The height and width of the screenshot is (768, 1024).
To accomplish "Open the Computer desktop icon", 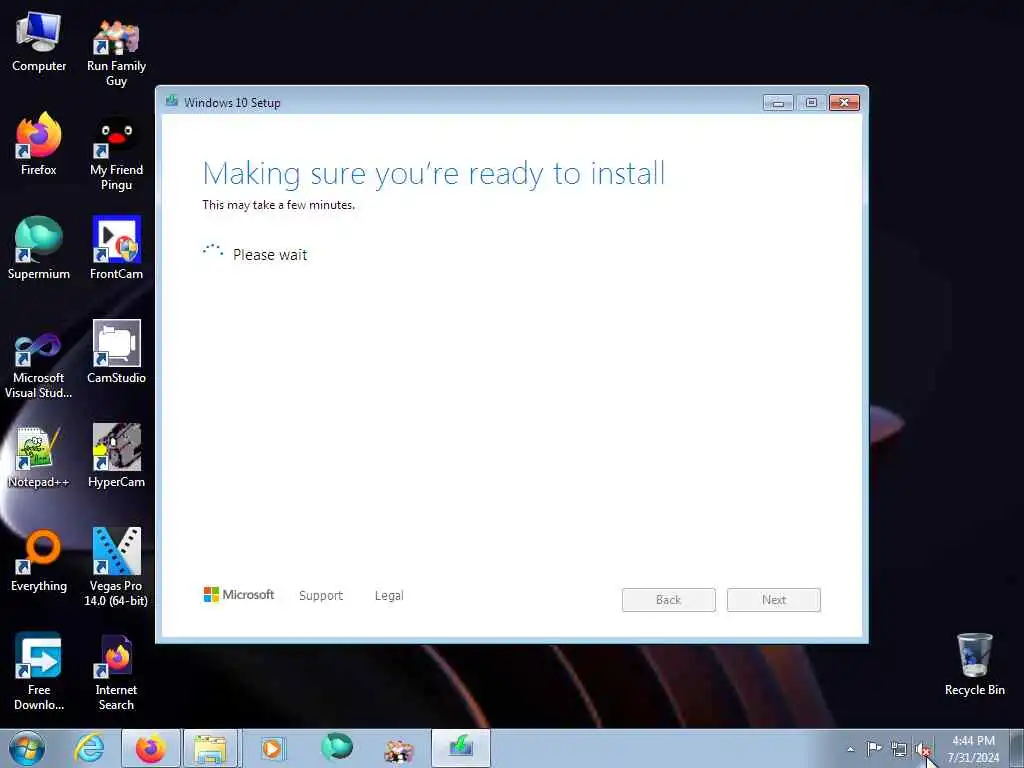I will [x=39, y=43].
